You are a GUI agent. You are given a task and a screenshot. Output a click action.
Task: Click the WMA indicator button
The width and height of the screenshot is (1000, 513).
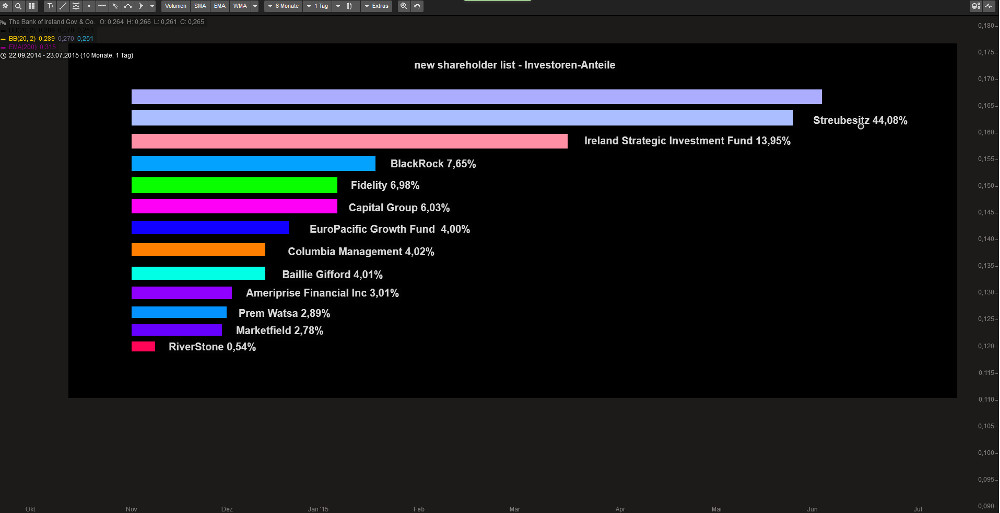coord(239,6)
